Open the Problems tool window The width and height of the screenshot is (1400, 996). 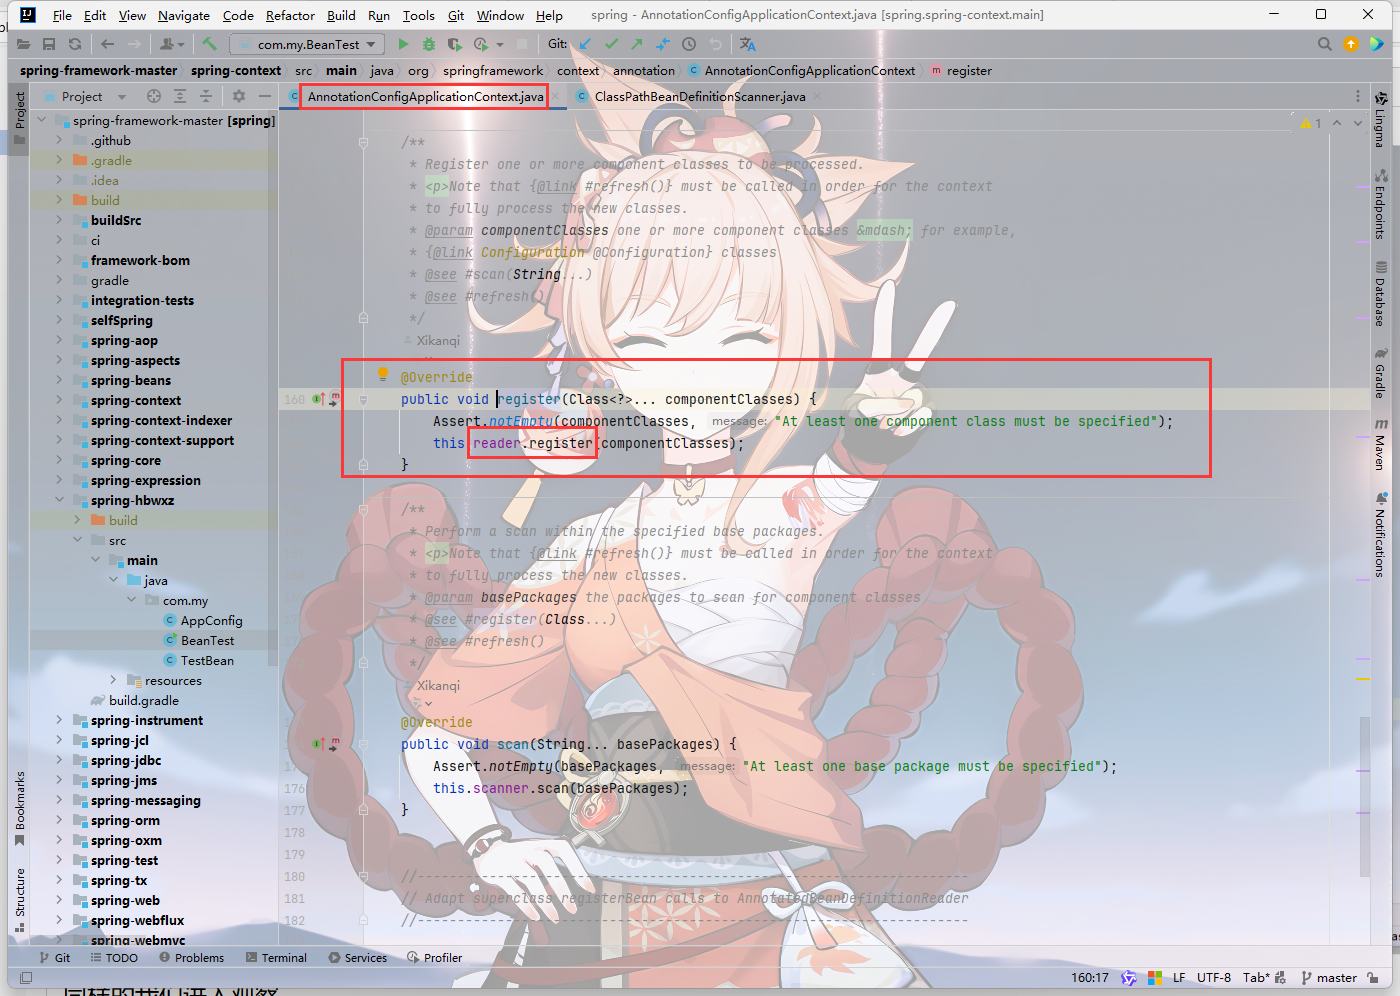pyautogui.click(x=191, y=957)
